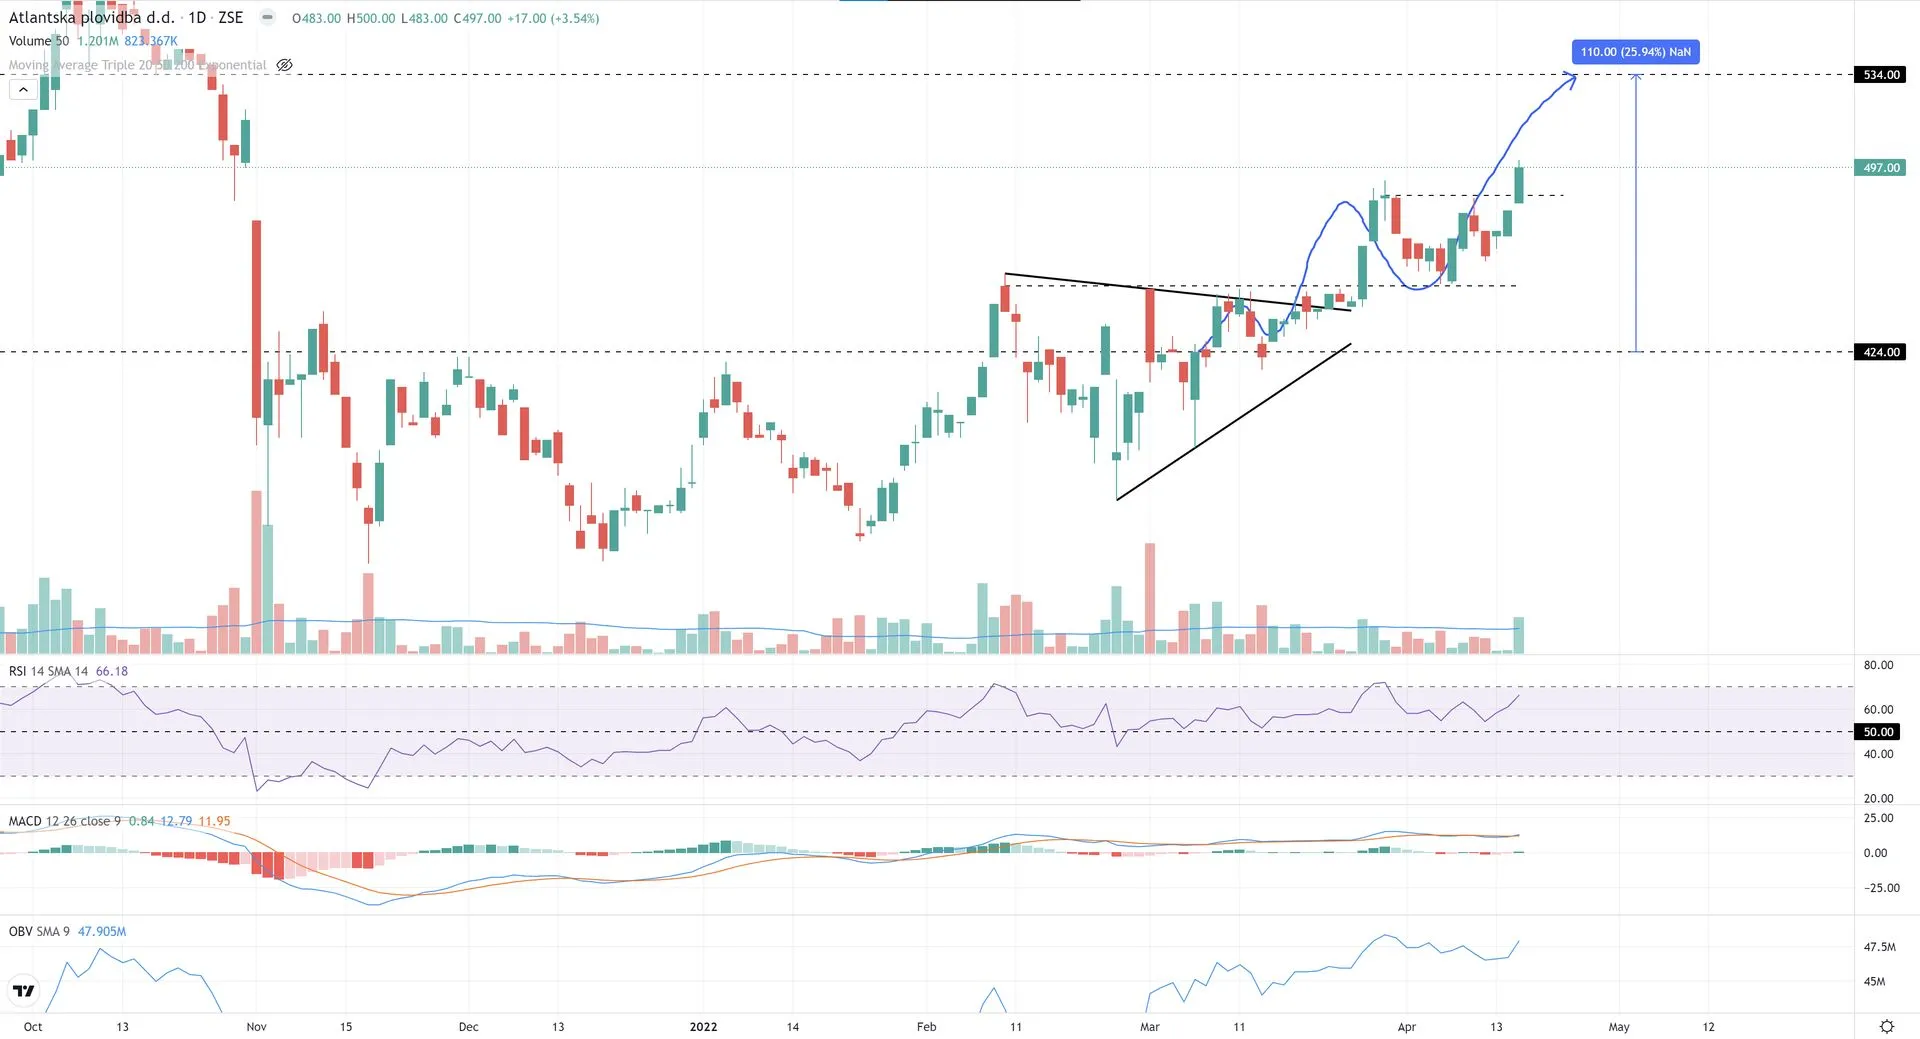1920x1039 pixels.
Task: Open chart settings gear icon
Action: coord(1886,1026)
